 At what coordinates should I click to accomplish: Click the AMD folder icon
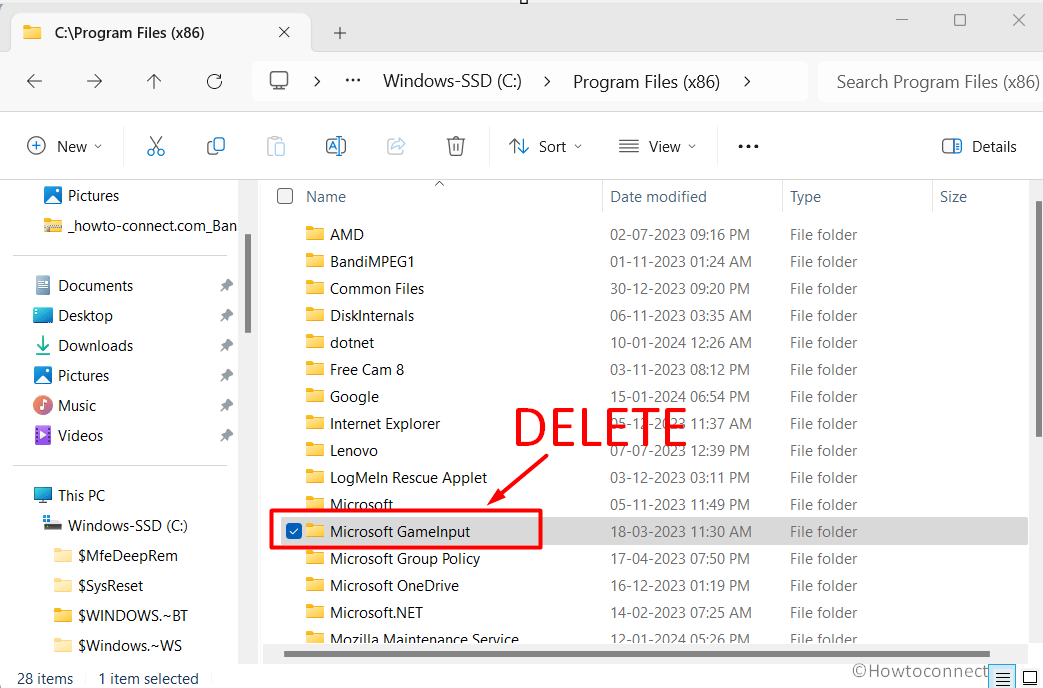[315, 234]
